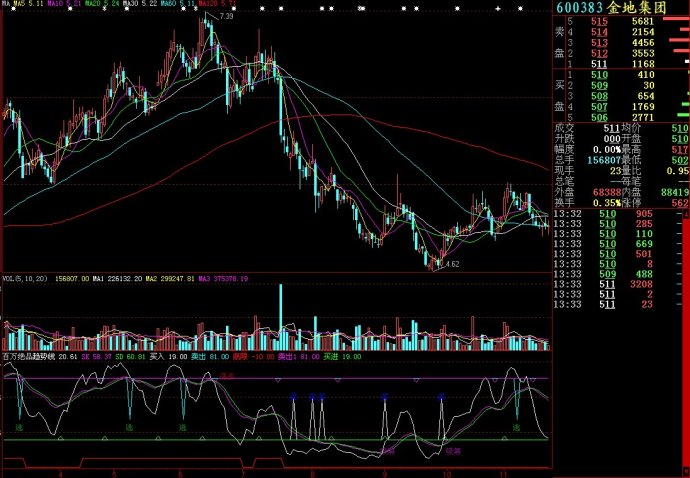Screen dimensions: 690x478
Task: Click the month 7 axis label
Action: pos(243,474)
